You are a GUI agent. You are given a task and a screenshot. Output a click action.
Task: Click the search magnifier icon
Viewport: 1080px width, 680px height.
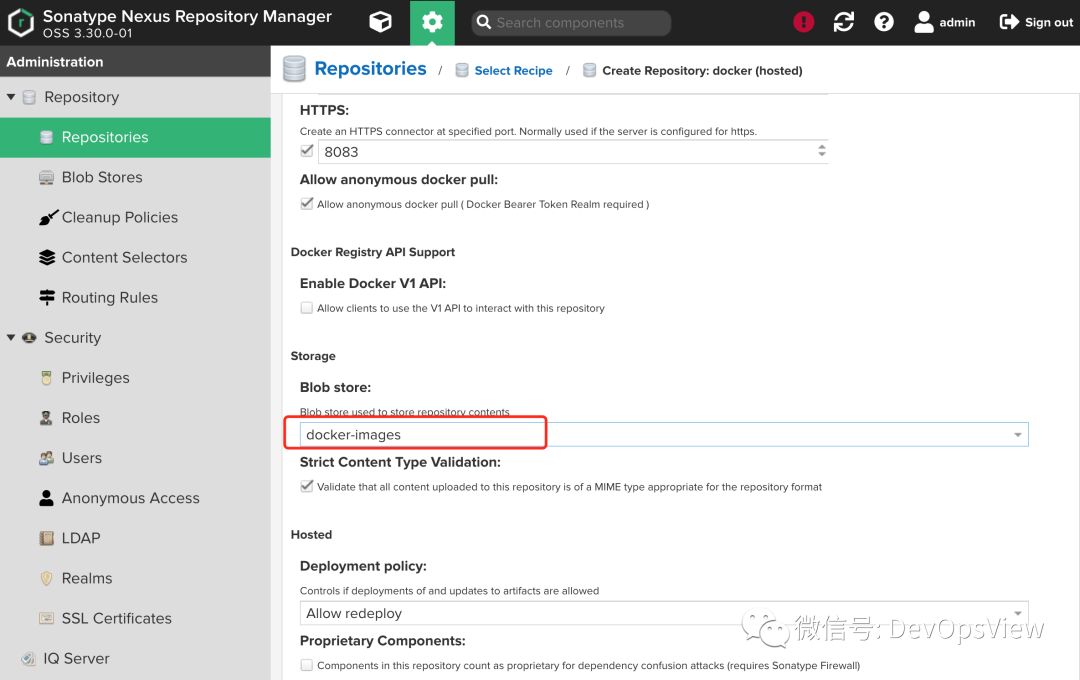484,22
